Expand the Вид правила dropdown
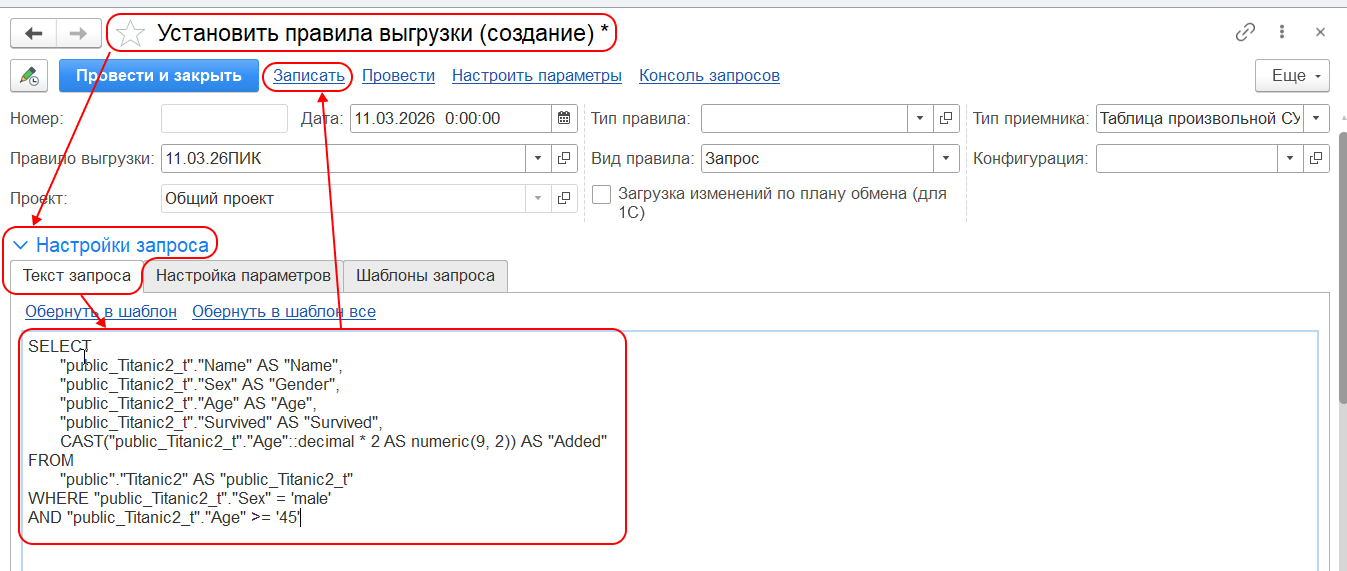 coord(946,158)
